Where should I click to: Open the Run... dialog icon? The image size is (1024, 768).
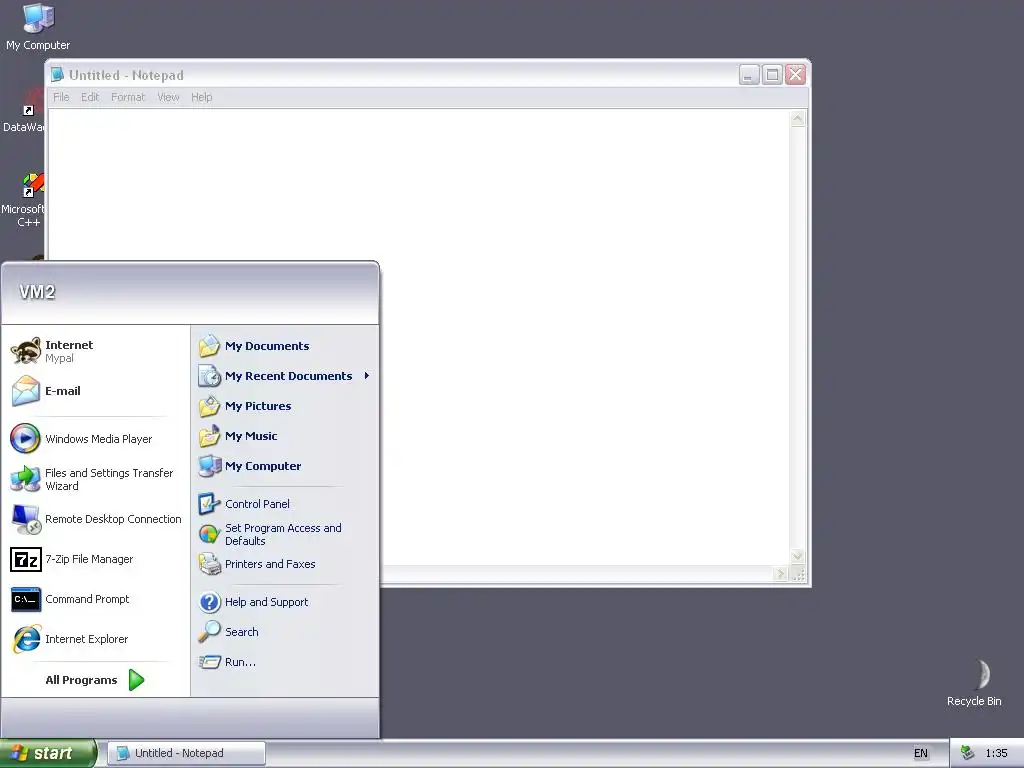point(210,662)
